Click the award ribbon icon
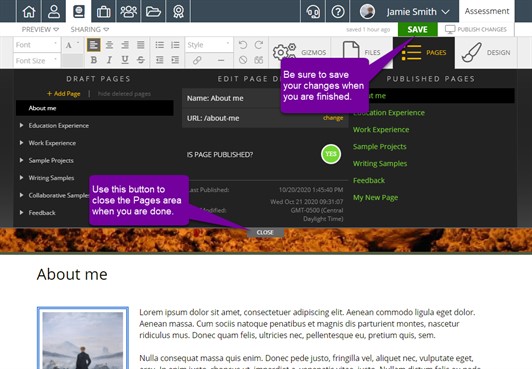Image resolution: width=532 pixels, height=369 pixels. (x=178, y=12)
